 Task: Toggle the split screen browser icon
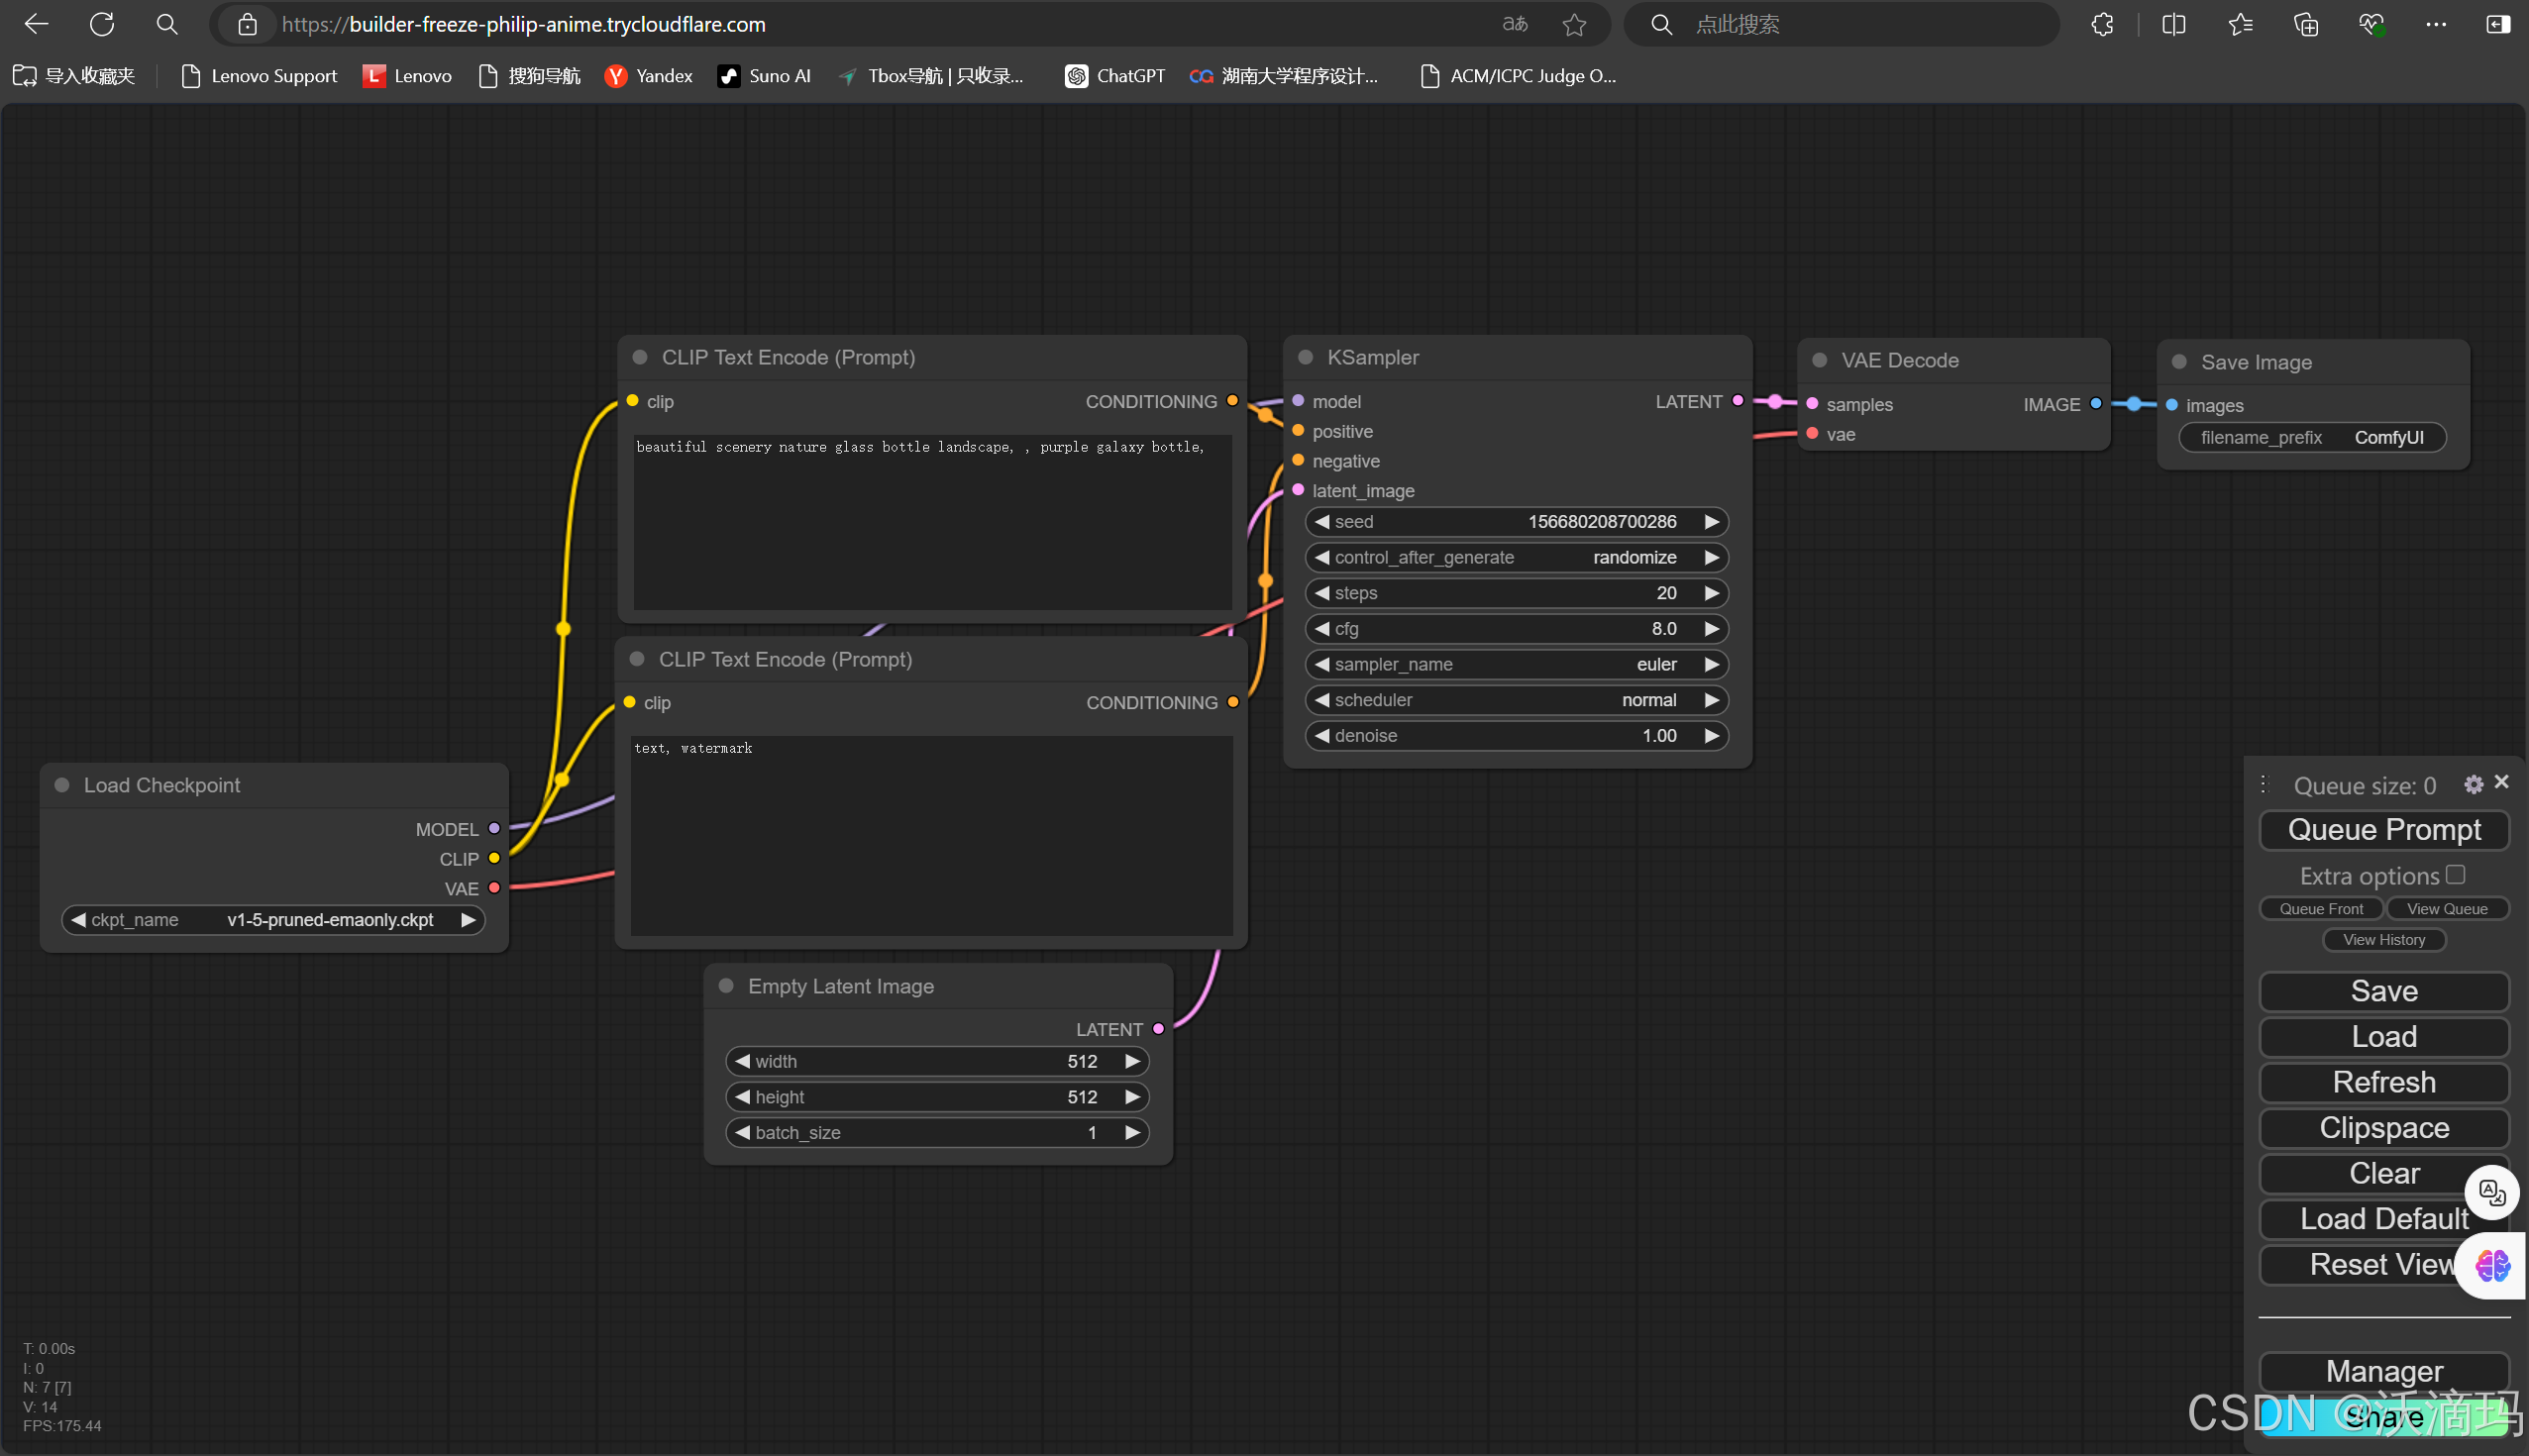pos(2173,25)
